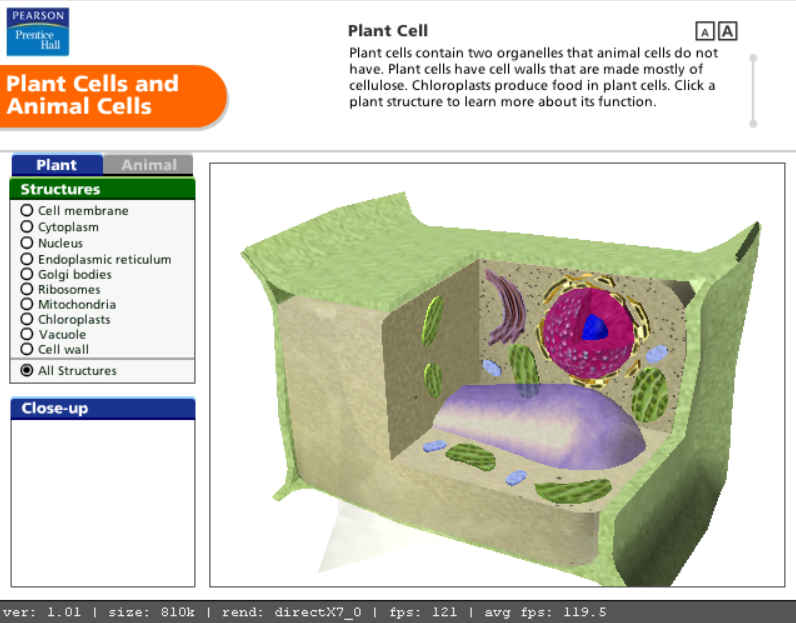Viewport: 796px width, 623px height.
Task: Choose the Cell wall radio option
Action: (27, 349)
